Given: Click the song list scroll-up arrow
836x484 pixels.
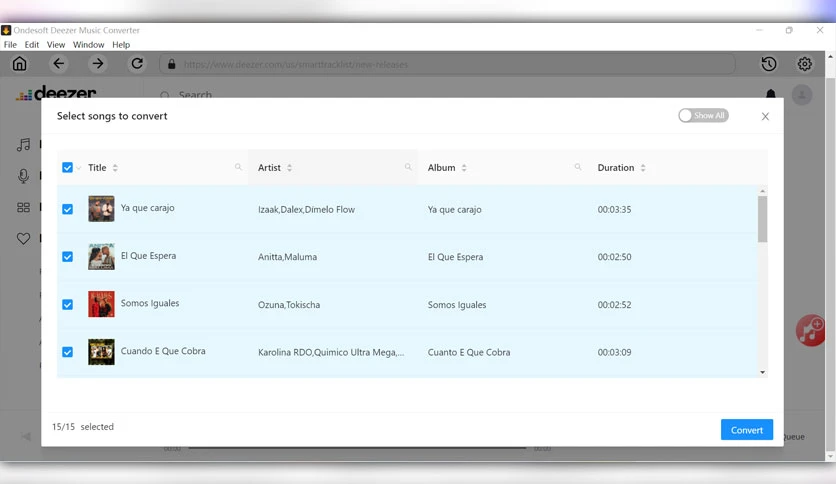Looking at the screenshot, I should coord(762,191).
